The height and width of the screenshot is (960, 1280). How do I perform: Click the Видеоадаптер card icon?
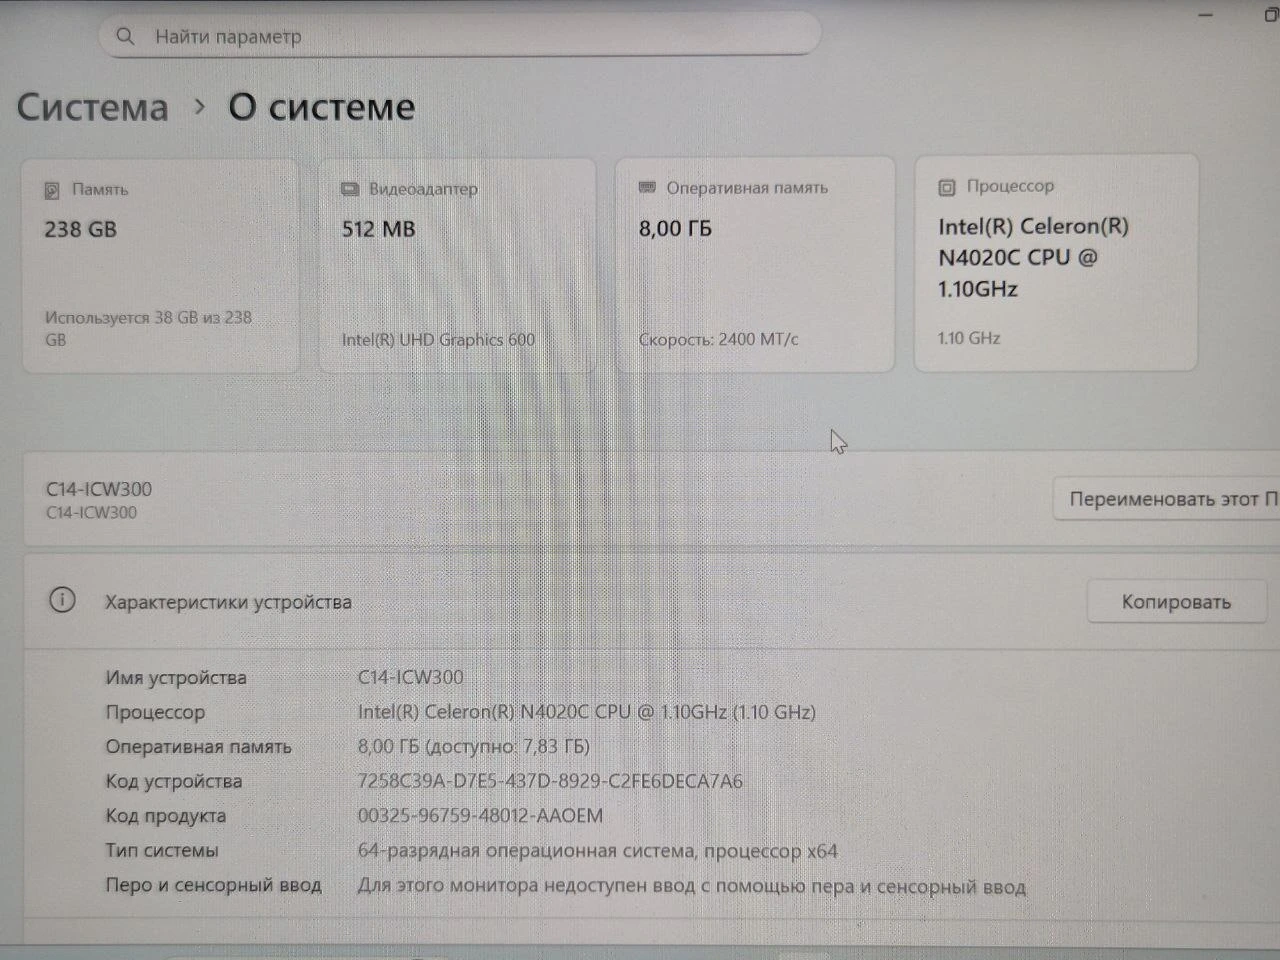349,189
